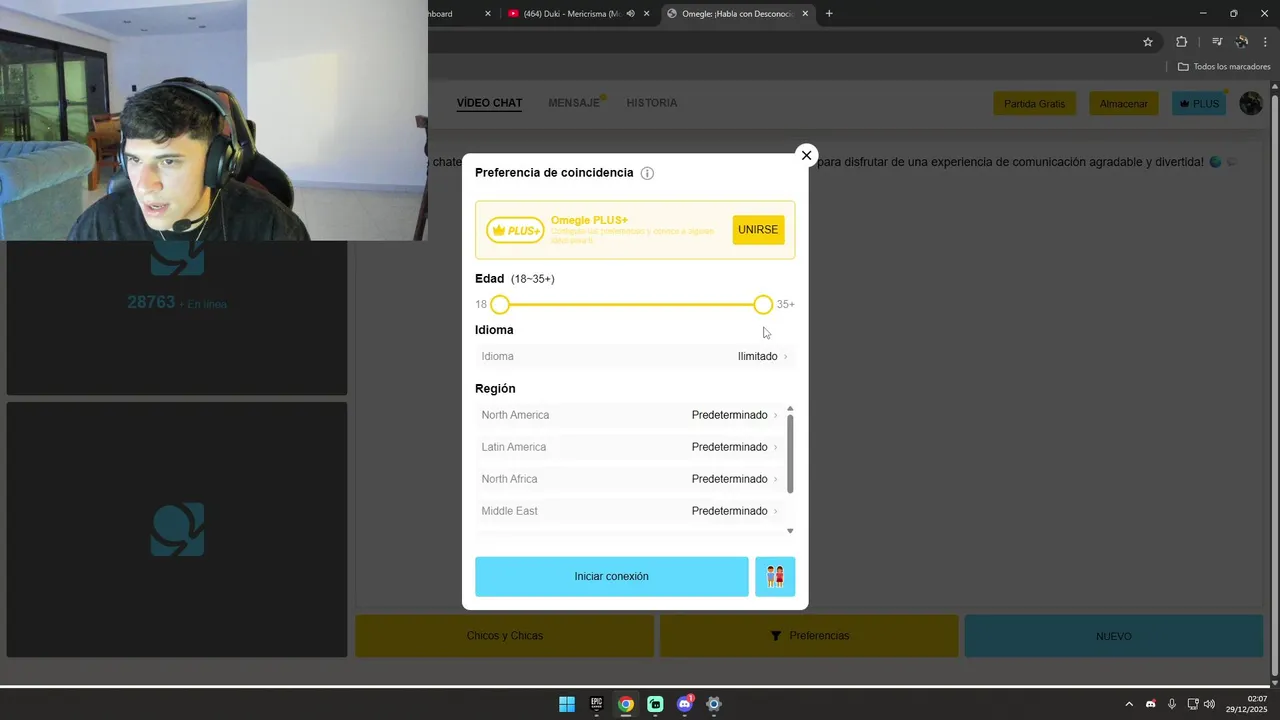Image resolution: width=1280 pixels, height=720 pixels.
Task: Start connection with Iniciar conexión button
Action: pyautogui.click(x=611, y=576)
